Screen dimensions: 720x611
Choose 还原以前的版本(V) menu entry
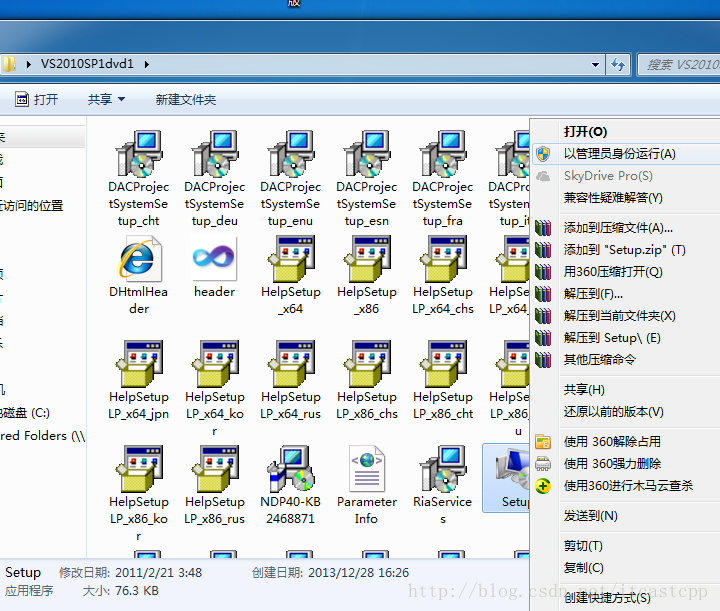click(x=613, y=412)
